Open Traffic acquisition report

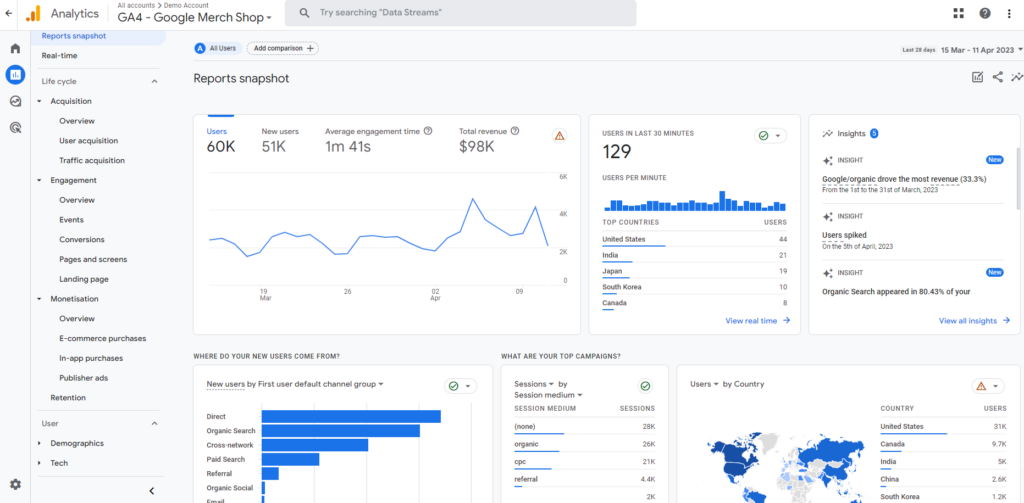92,160
